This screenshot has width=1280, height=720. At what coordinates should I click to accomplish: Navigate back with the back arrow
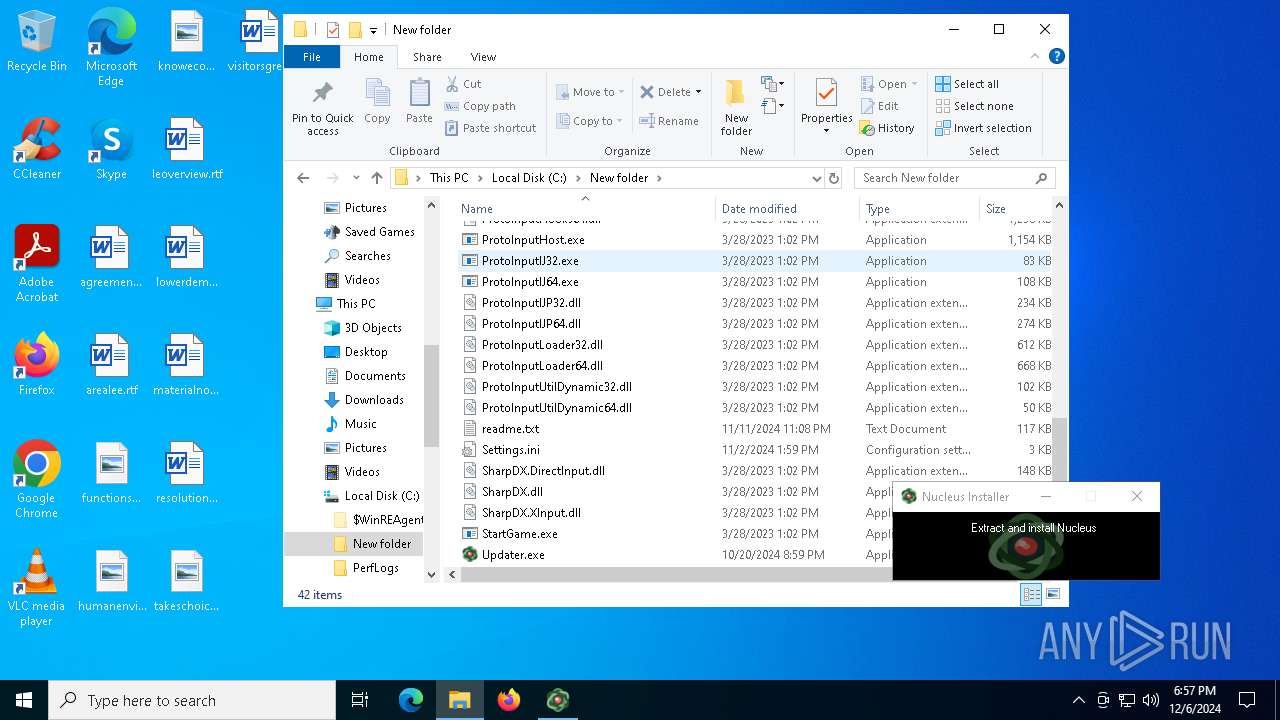(303, 178)
